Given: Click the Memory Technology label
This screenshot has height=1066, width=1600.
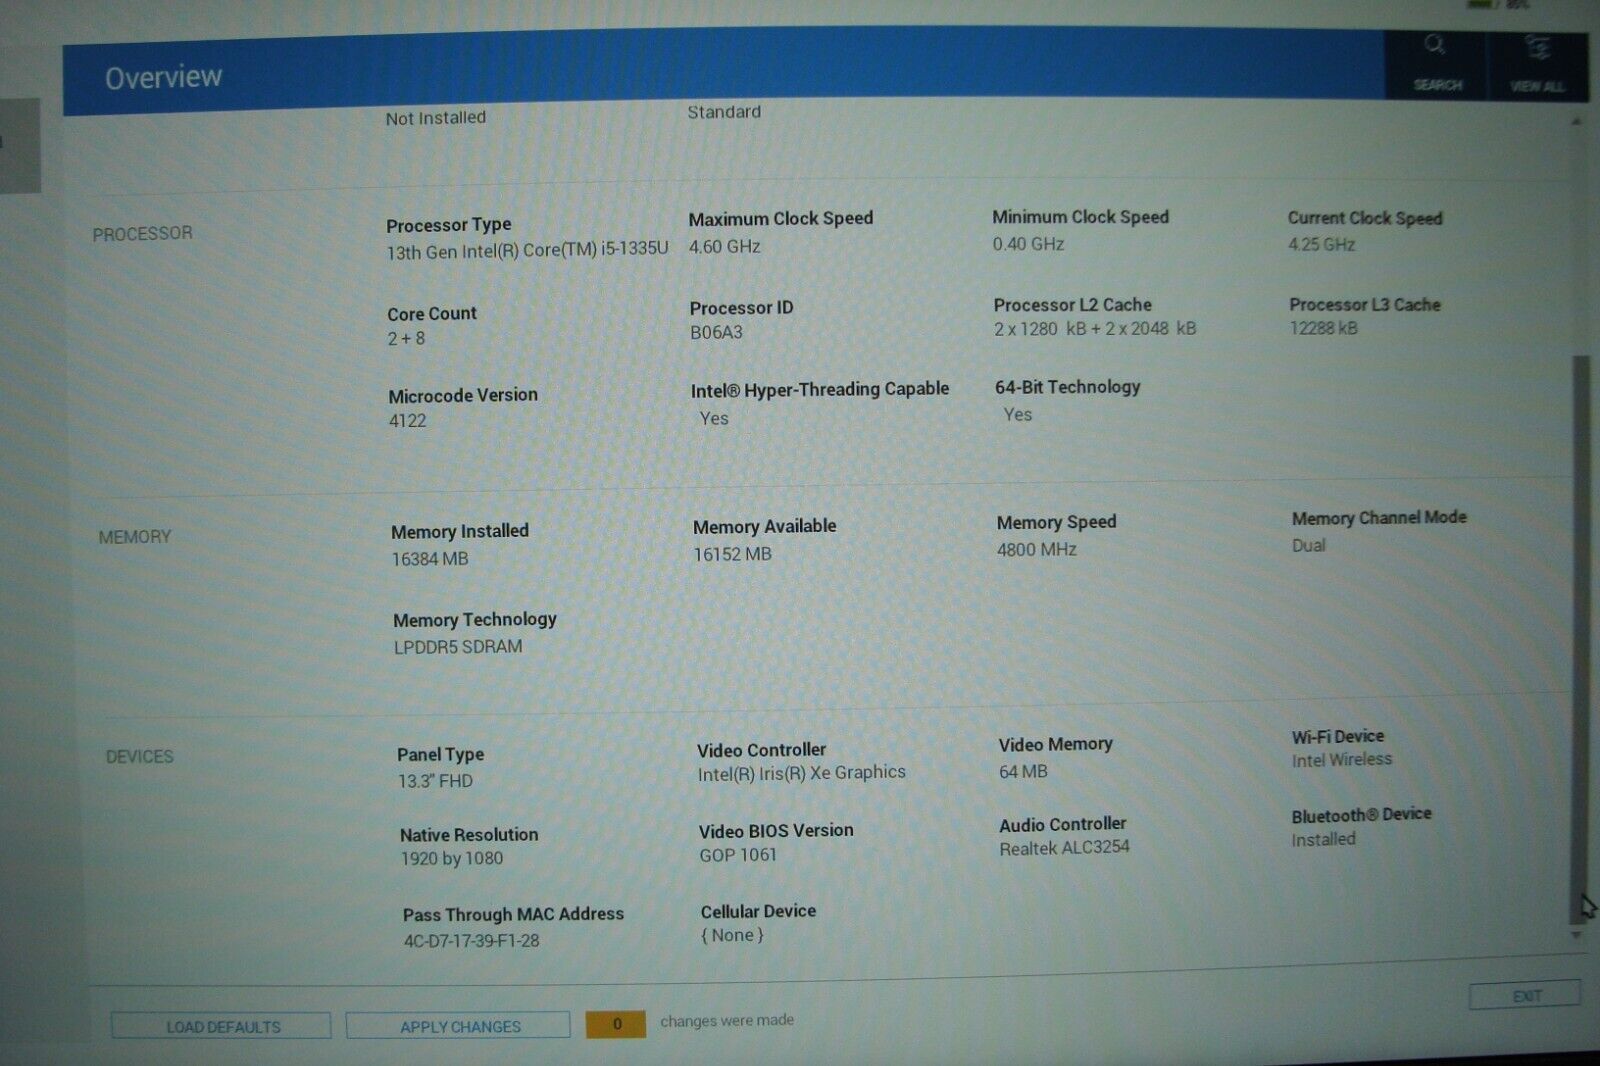Looking at the screenshot, I should tap(475, 619).
